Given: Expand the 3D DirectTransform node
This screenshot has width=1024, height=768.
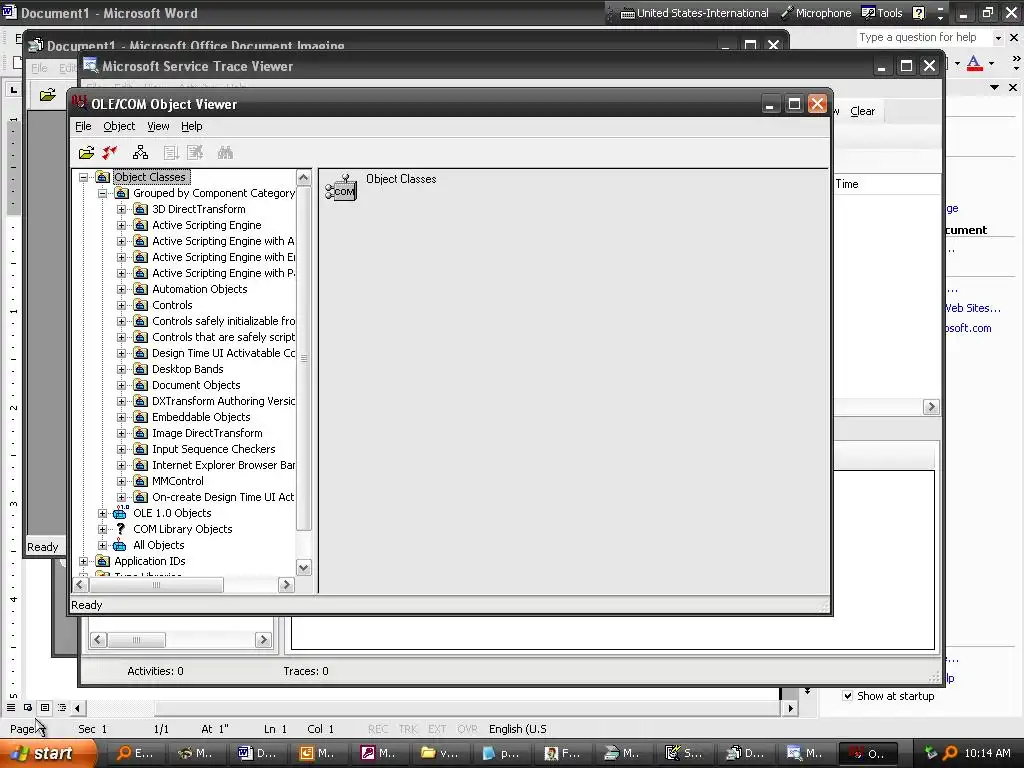Looking at the screenshot, I should [121, 209].
